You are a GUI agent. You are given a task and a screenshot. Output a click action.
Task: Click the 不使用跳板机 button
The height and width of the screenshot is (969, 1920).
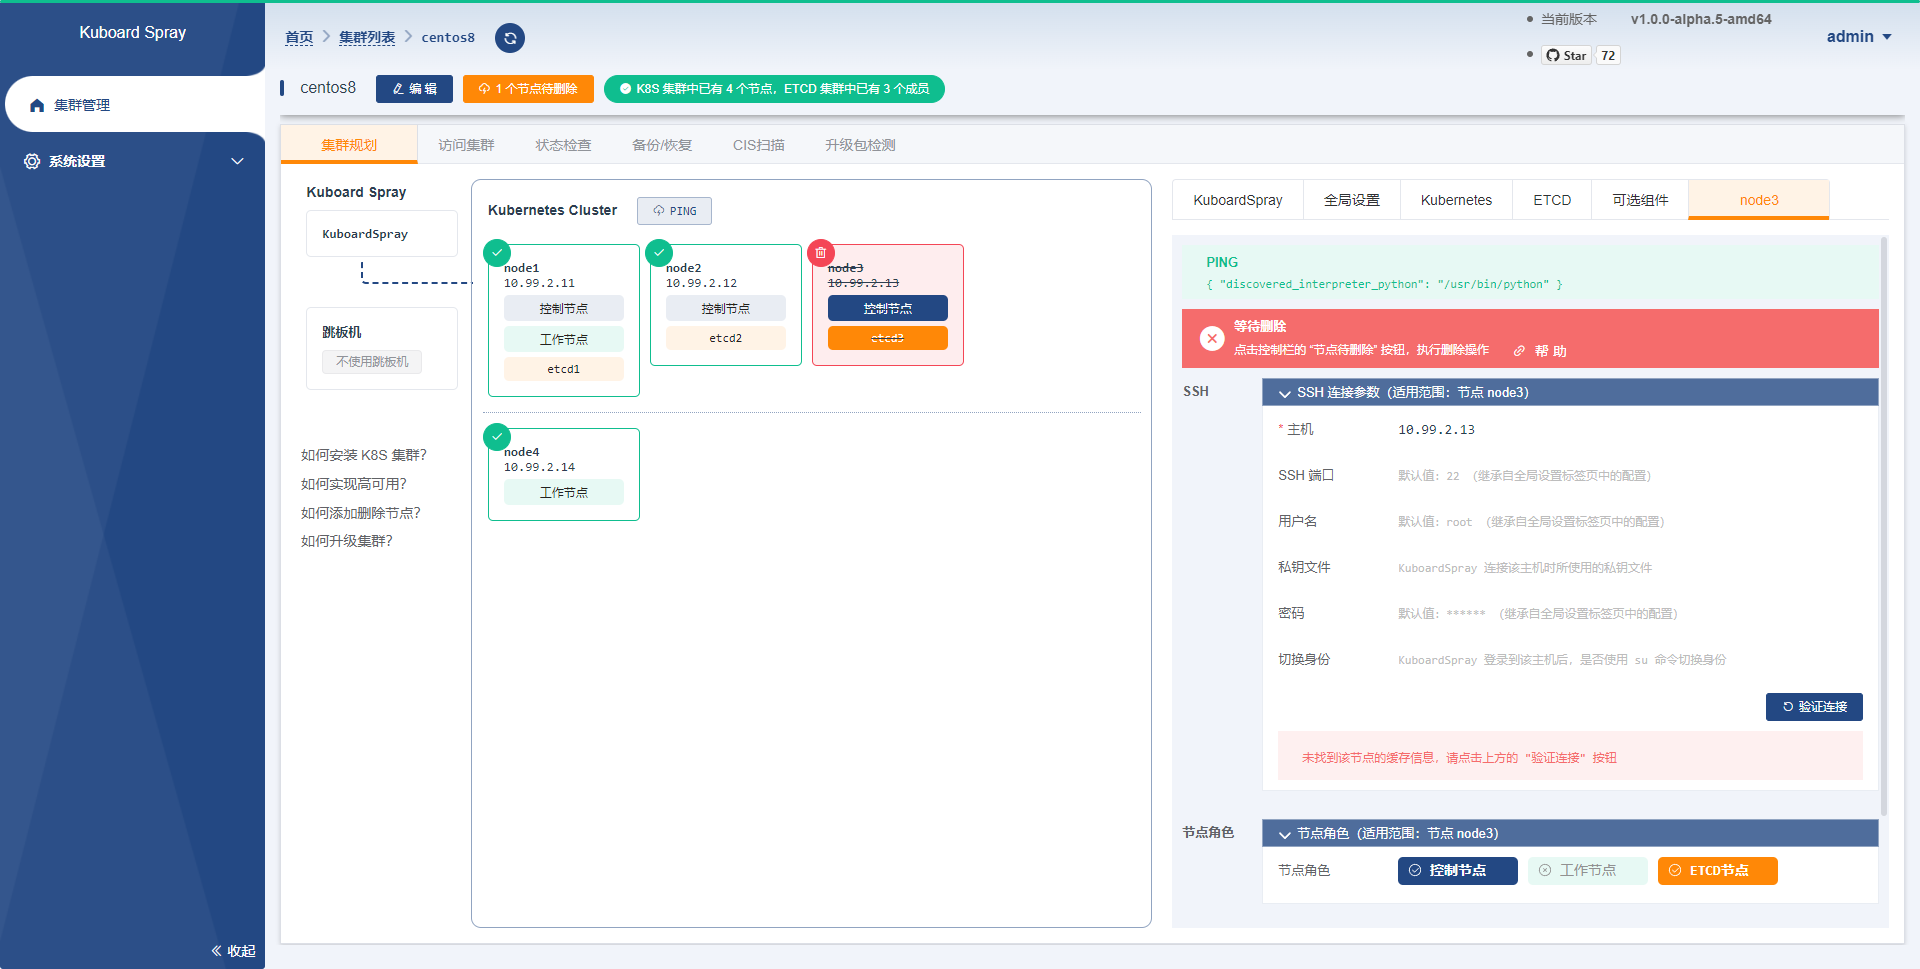coord(372,362)
